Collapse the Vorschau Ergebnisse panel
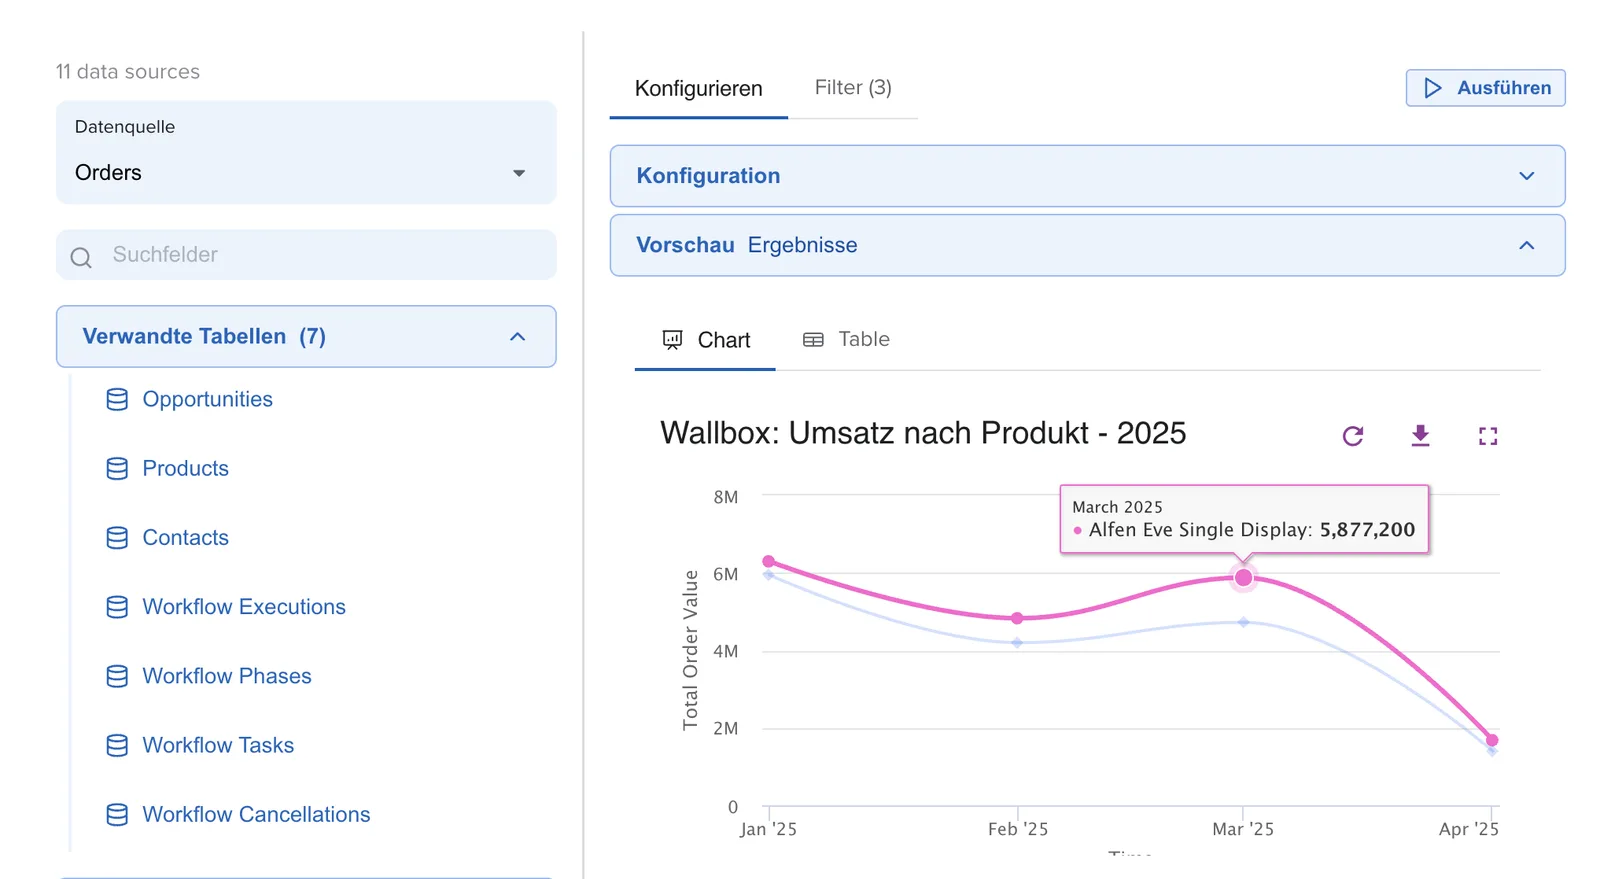The image size is (1600, 879). click(x=1087, y=245)
